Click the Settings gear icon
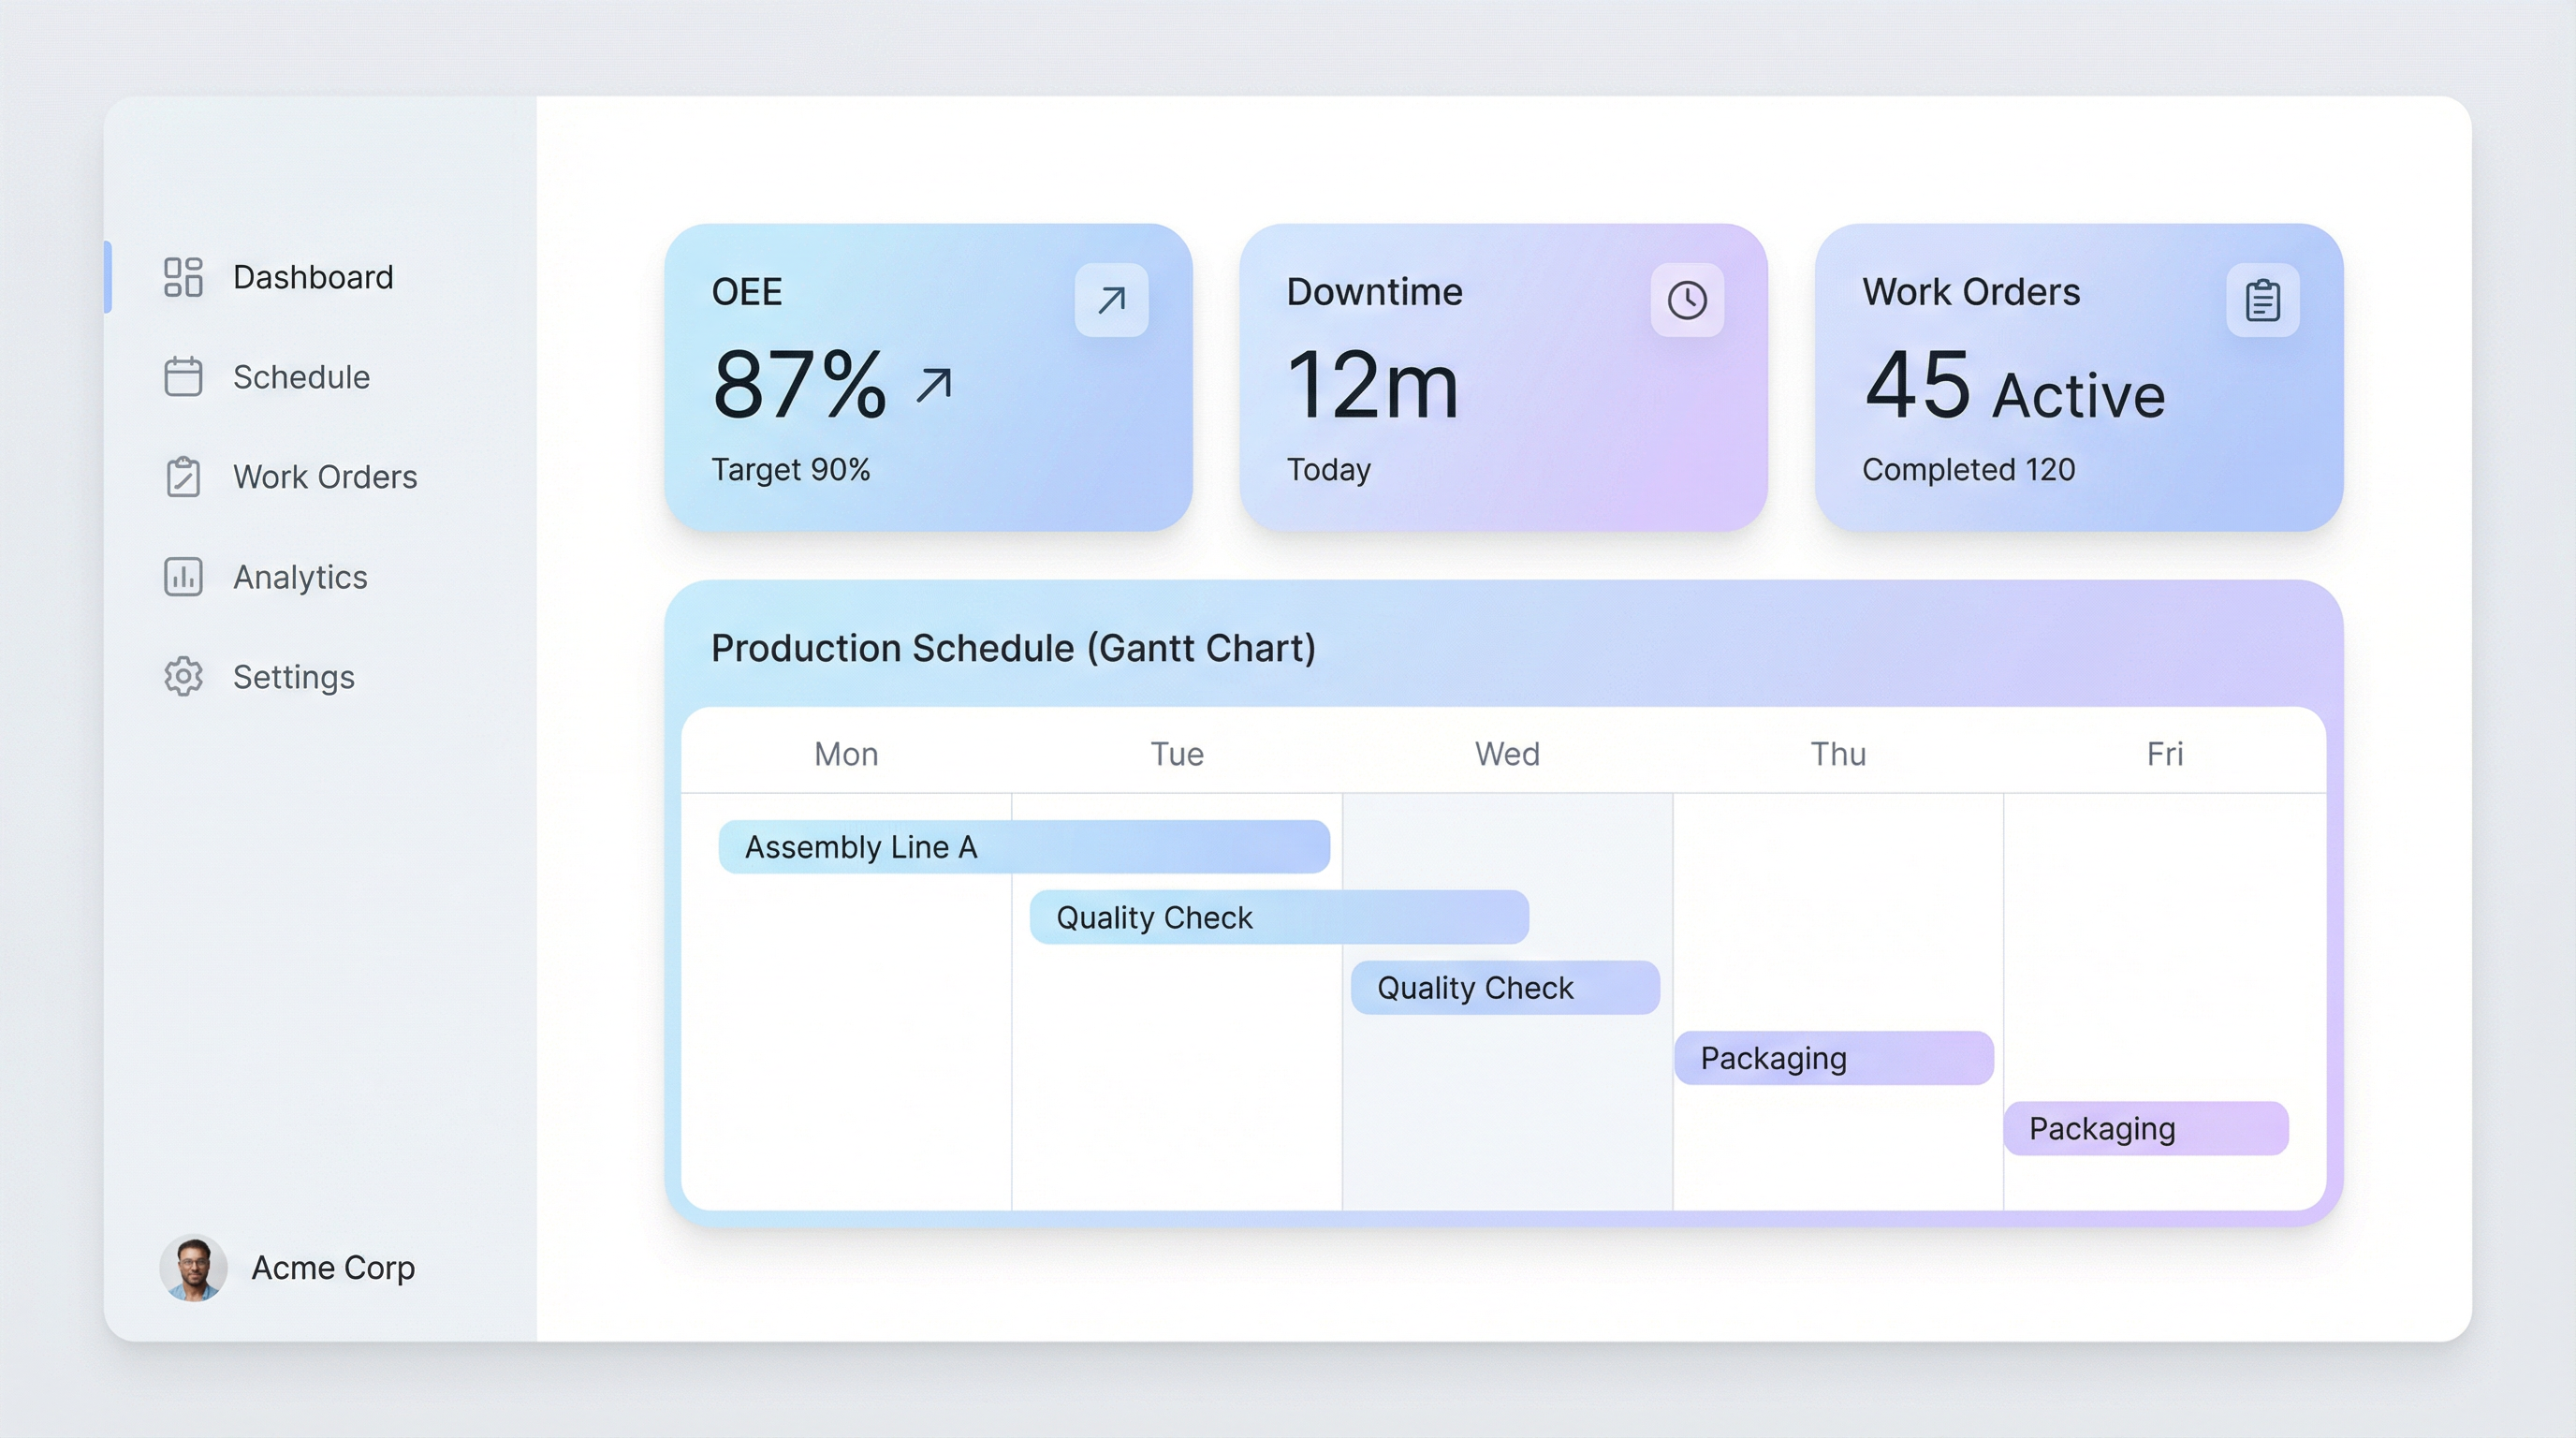Screen dimensions: 2576x1438 click(x=183, y=677)
